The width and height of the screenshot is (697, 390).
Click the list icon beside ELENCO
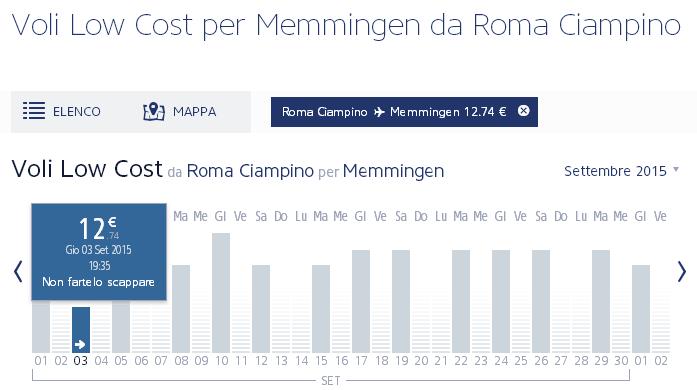pos(34,111)
